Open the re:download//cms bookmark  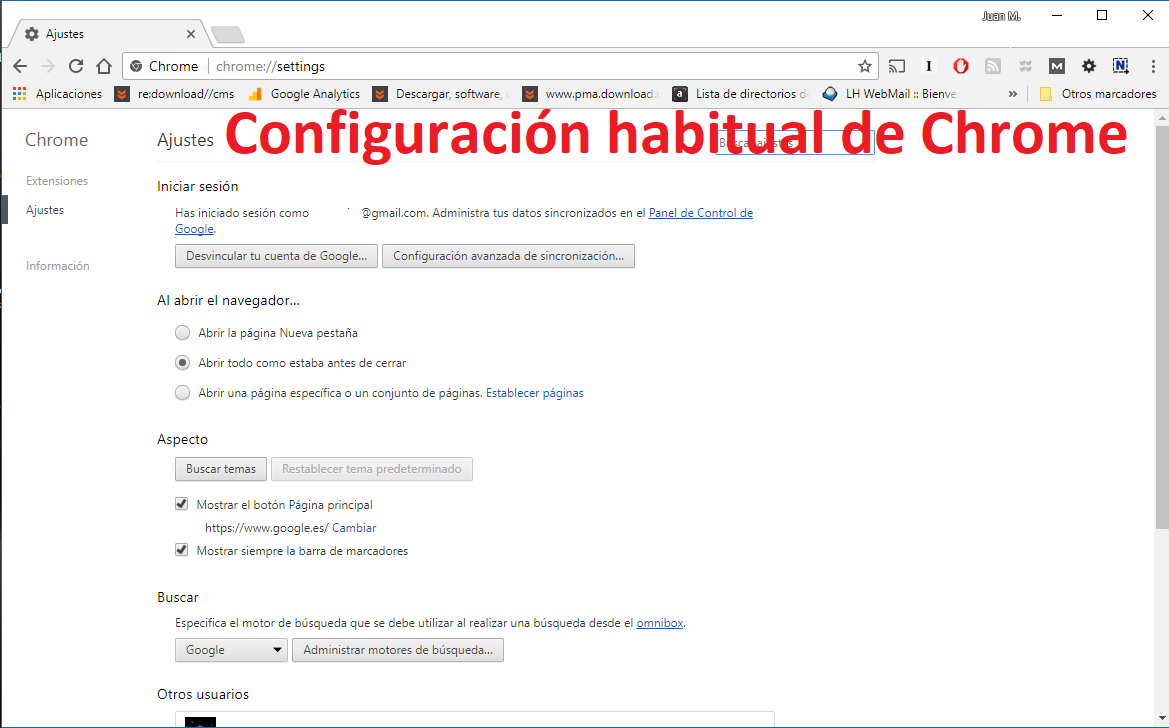174,94
